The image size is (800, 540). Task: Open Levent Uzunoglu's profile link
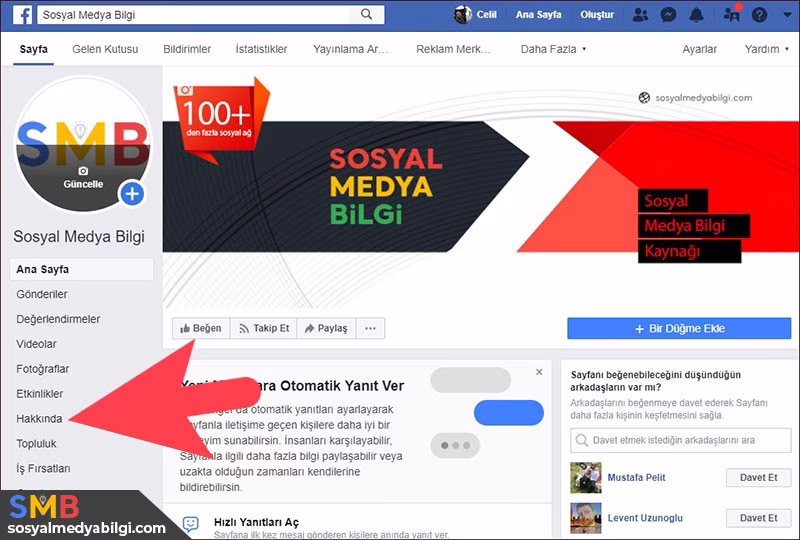645,518
